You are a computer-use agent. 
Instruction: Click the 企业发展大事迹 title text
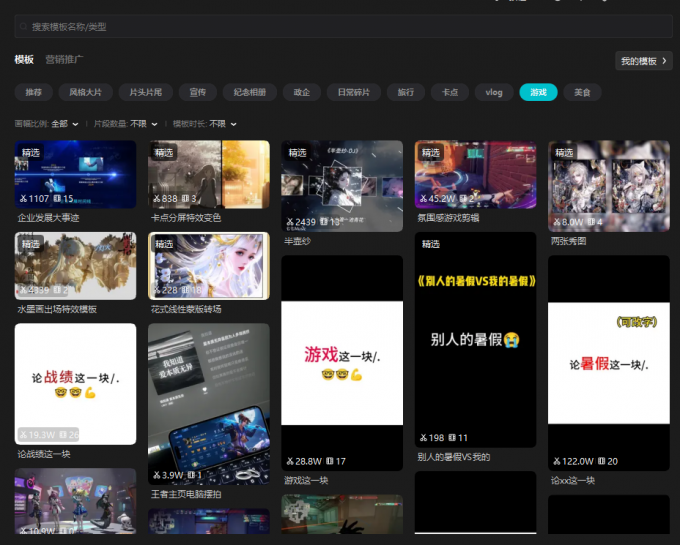pos(48,218)
